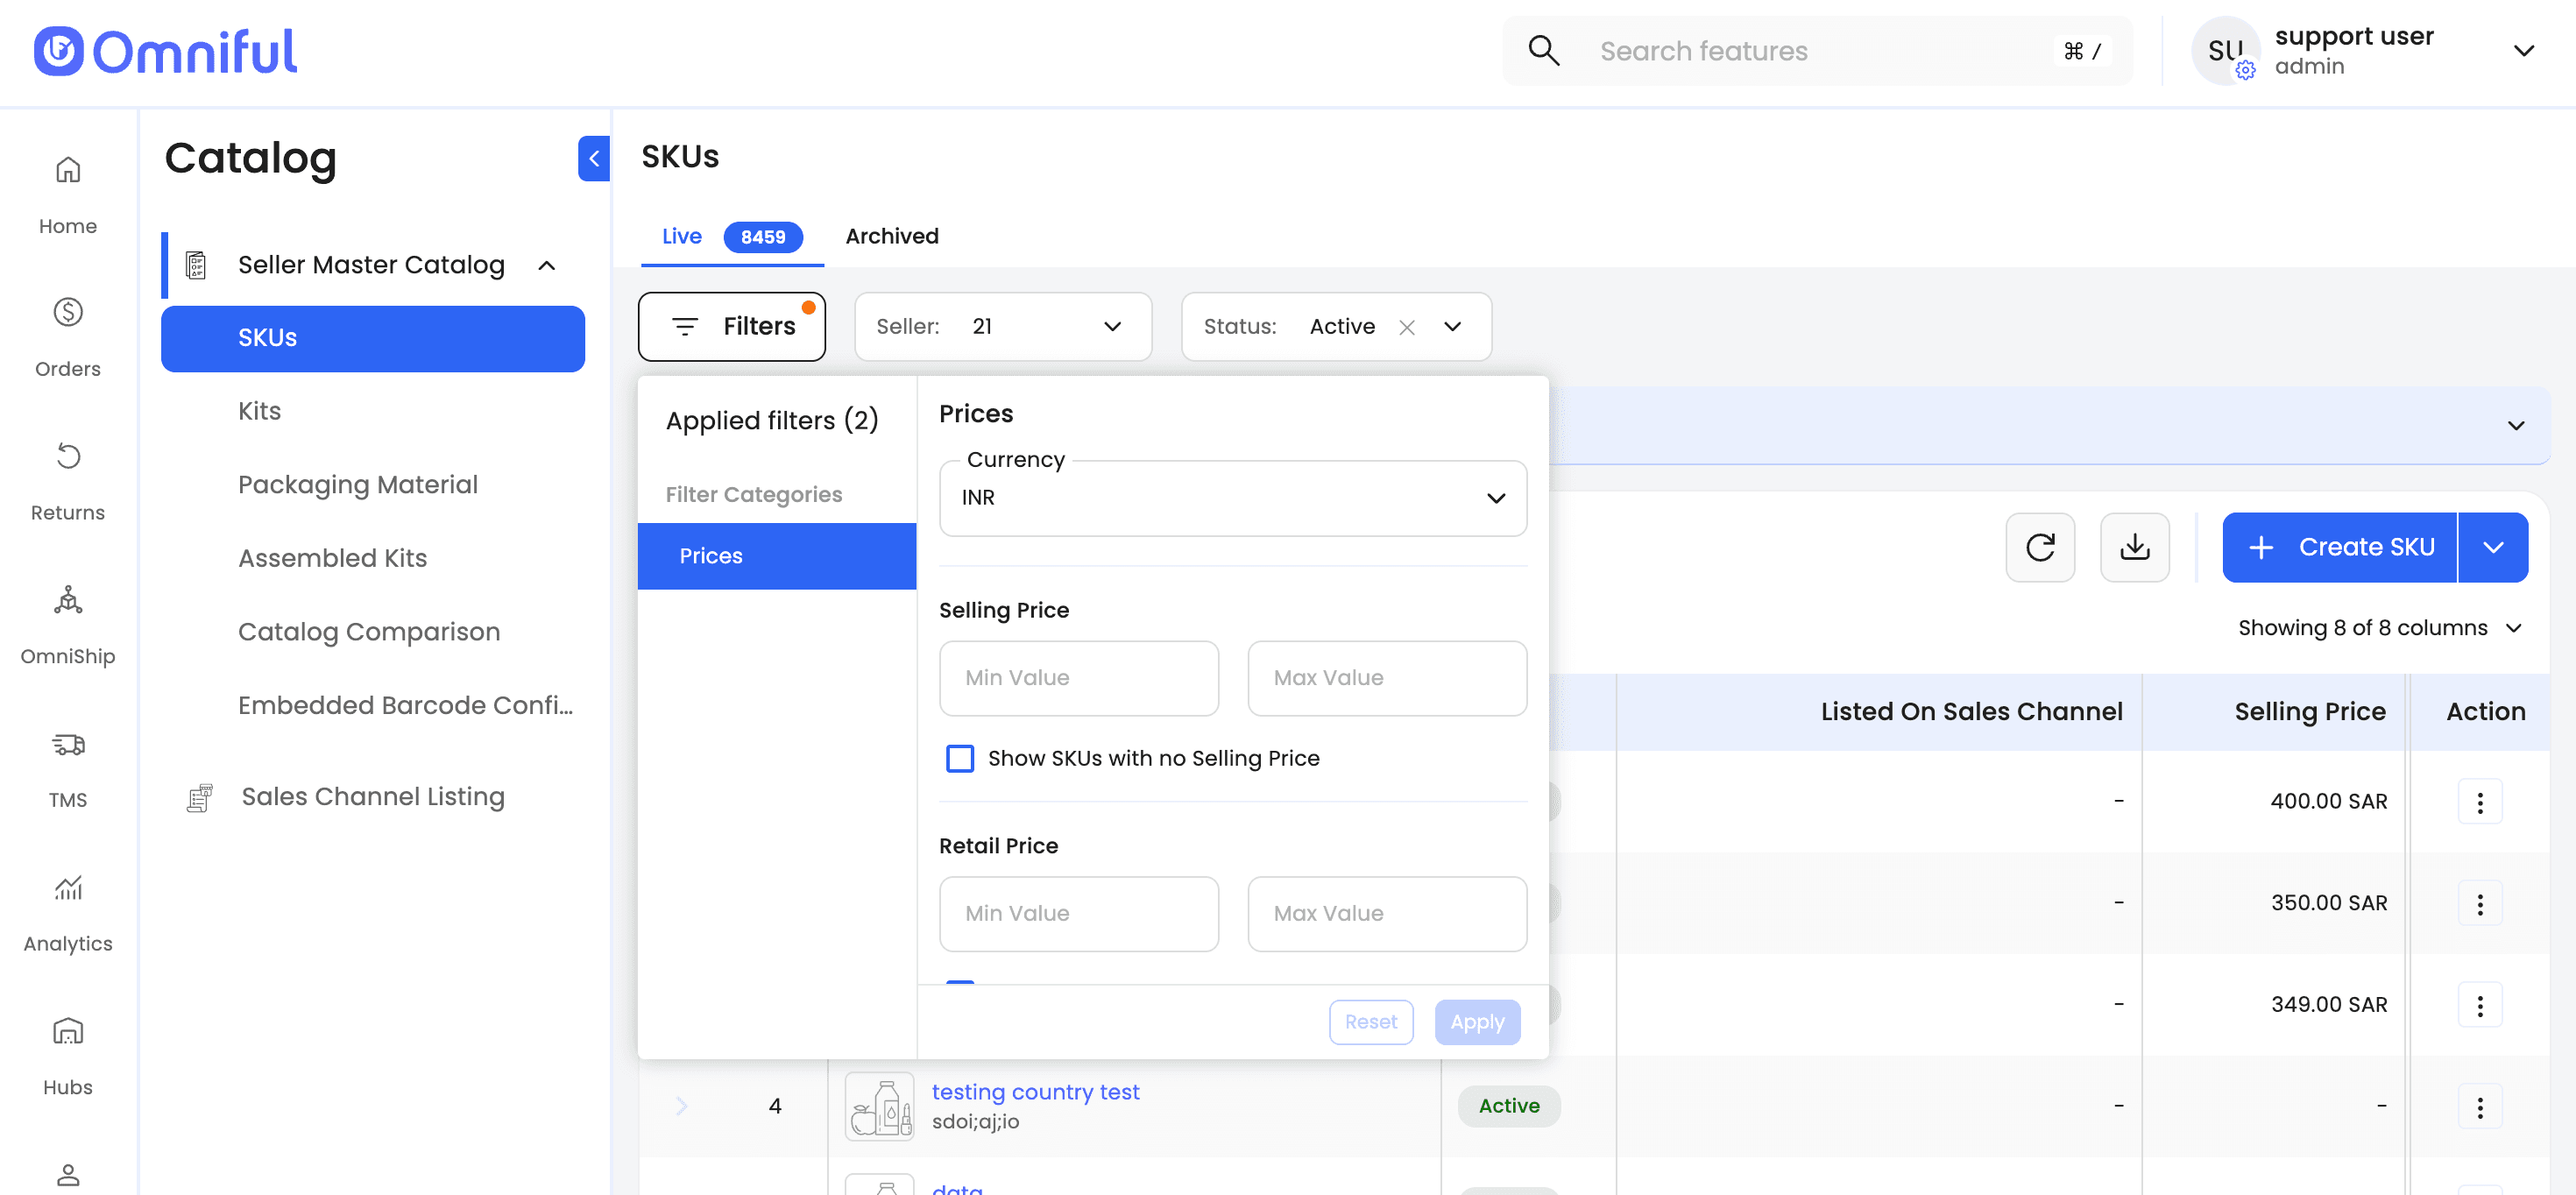Clear the Active status filter
This screenshot has width=2576, height=1195.
tap(1406, 327)
